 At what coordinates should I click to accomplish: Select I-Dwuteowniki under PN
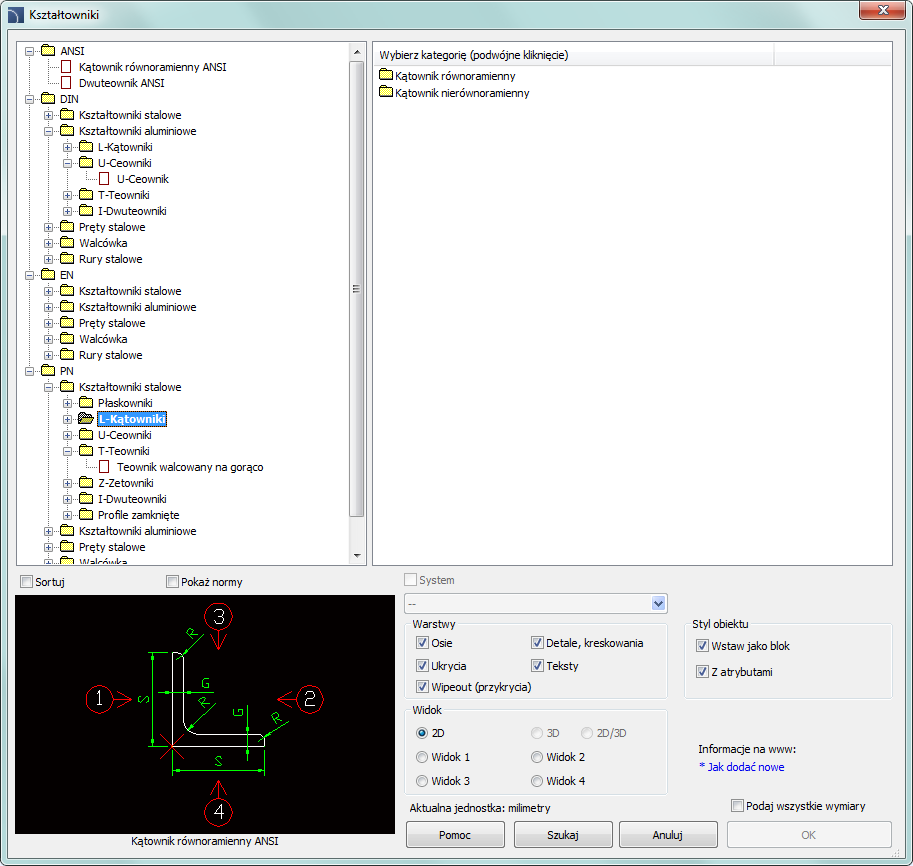tap(132, 499)
